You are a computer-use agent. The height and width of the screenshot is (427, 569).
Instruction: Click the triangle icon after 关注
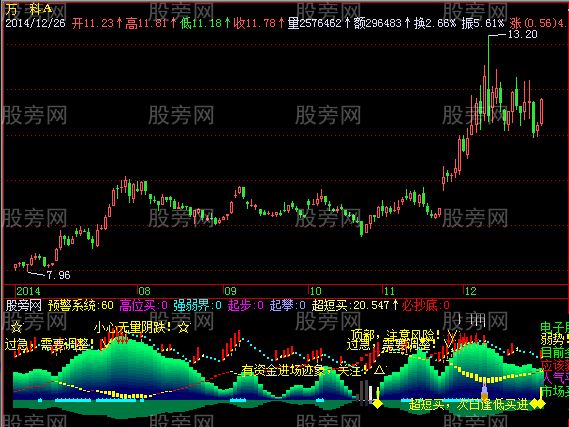coord(379,370)
